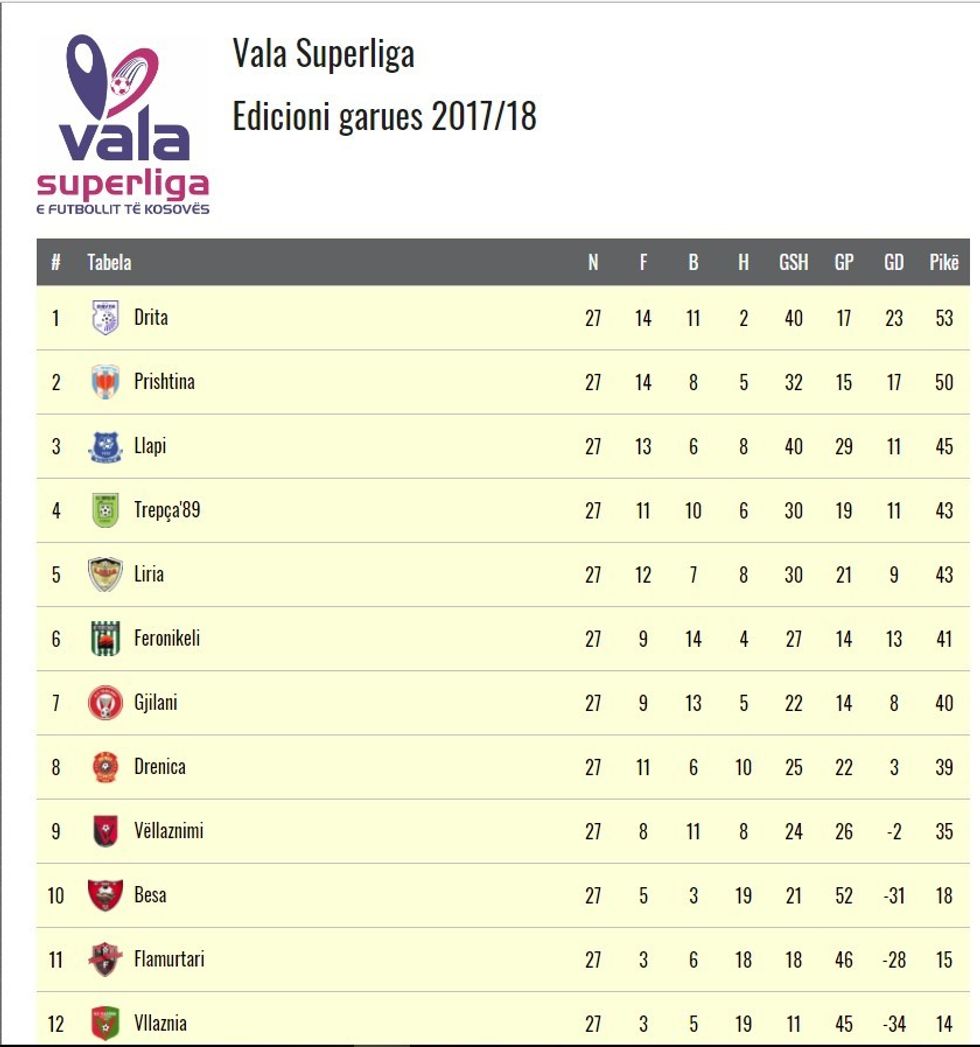This screenshot has height=1047, width=980.
Task: Open the Liria team emblem
Action: point(105,574)
